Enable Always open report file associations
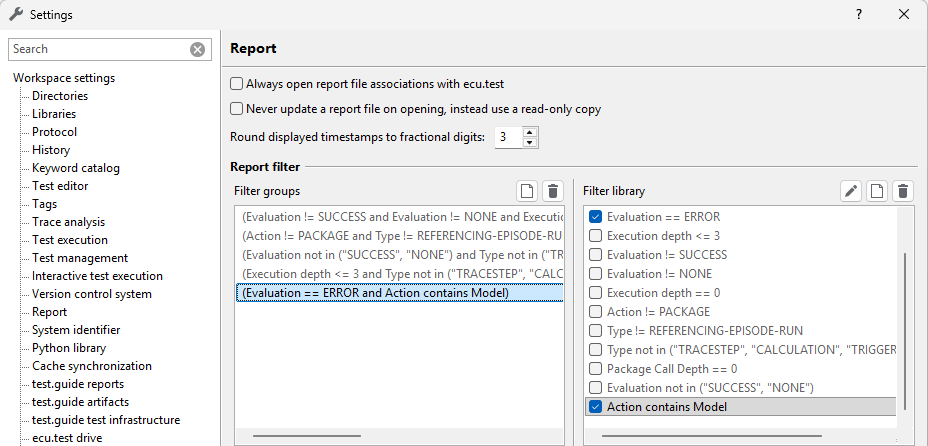This screenshot has width=928, height=446. pos(237,84)
